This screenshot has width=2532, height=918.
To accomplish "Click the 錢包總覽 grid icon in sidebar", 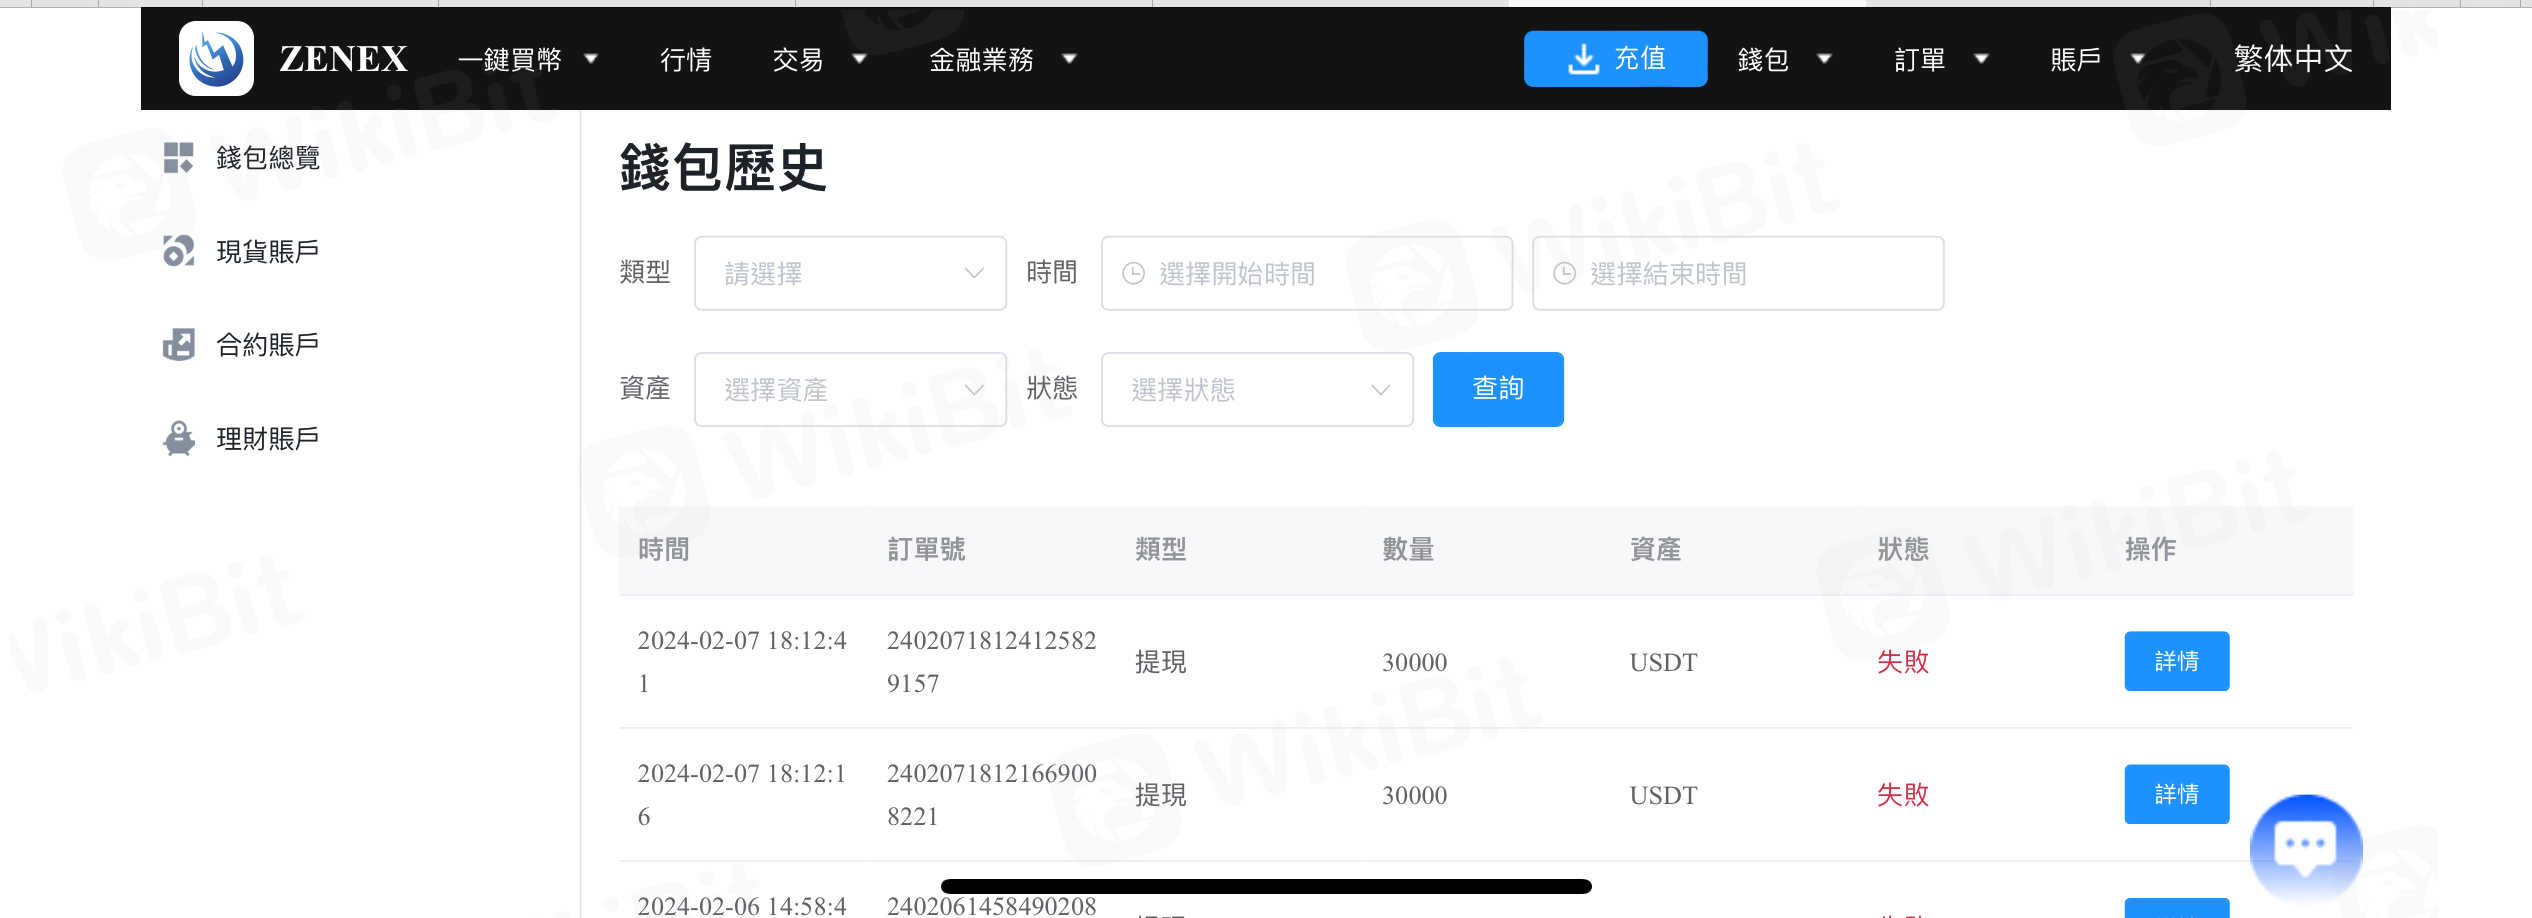I will pyautogui.click(x=178, y=158).
